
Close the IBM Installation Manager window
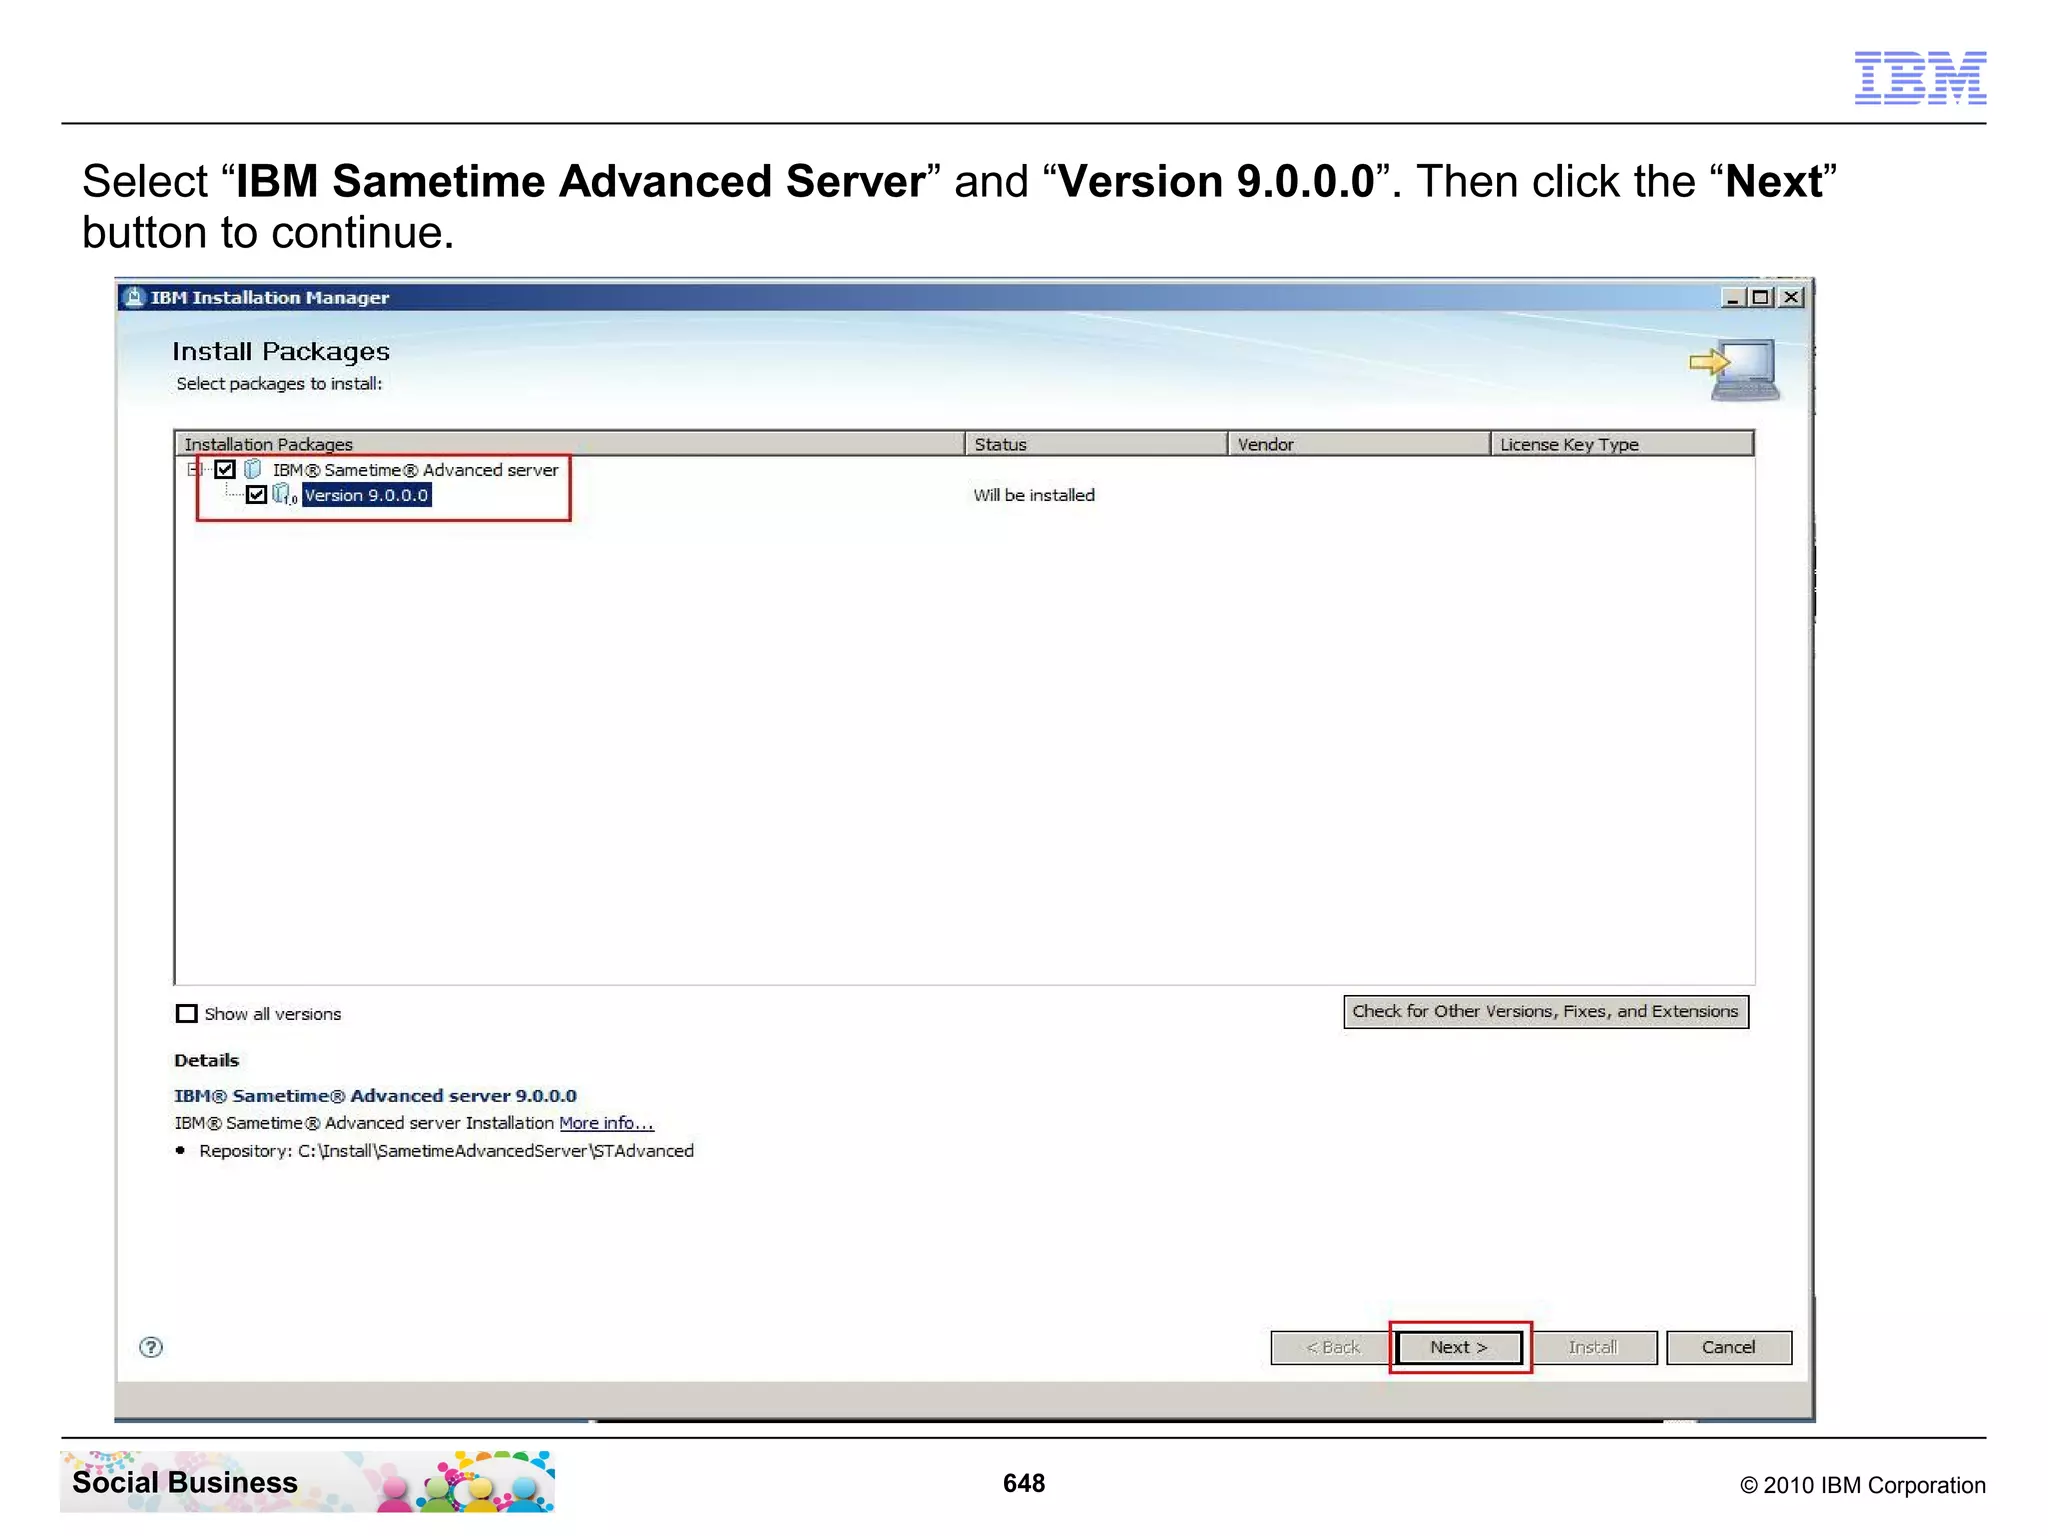[1791, 297]
